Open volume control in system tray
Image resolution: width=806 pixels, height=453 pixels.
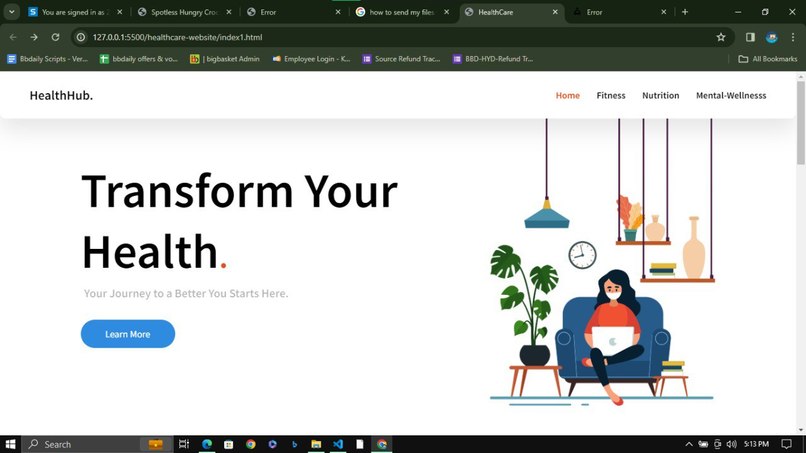click(731, 444)
